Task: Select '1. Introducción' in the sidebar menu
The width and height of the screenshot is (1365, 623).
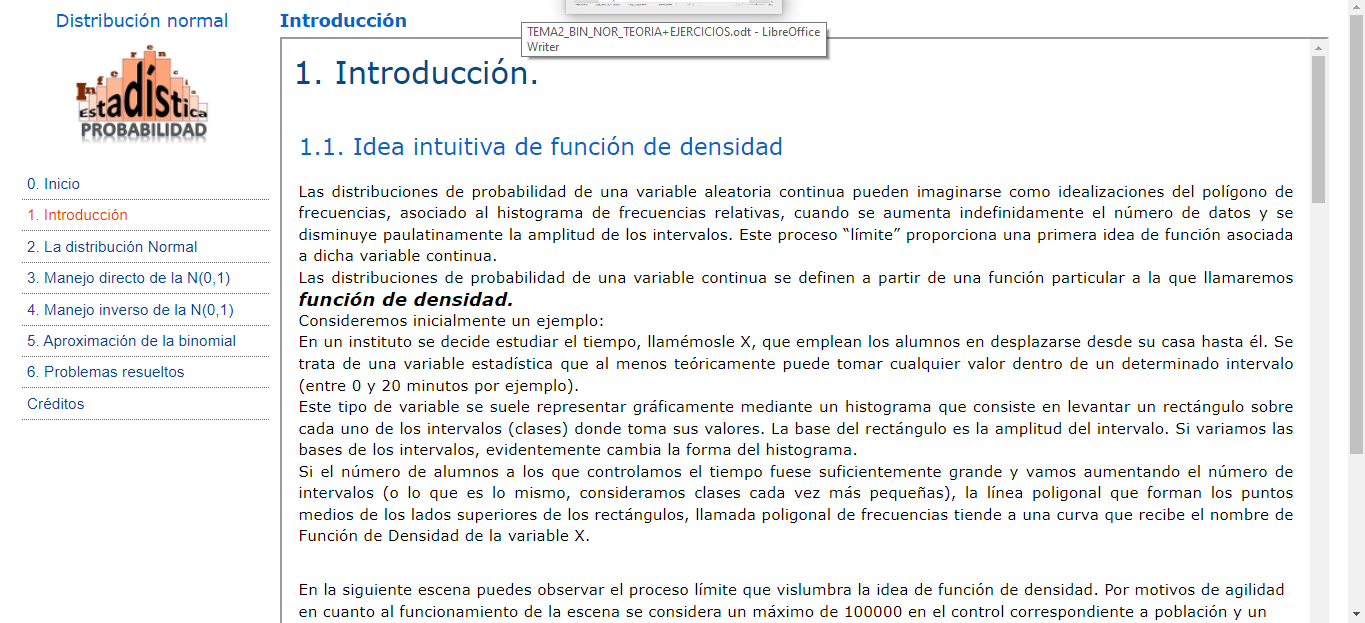Action: tap(77, 215)
